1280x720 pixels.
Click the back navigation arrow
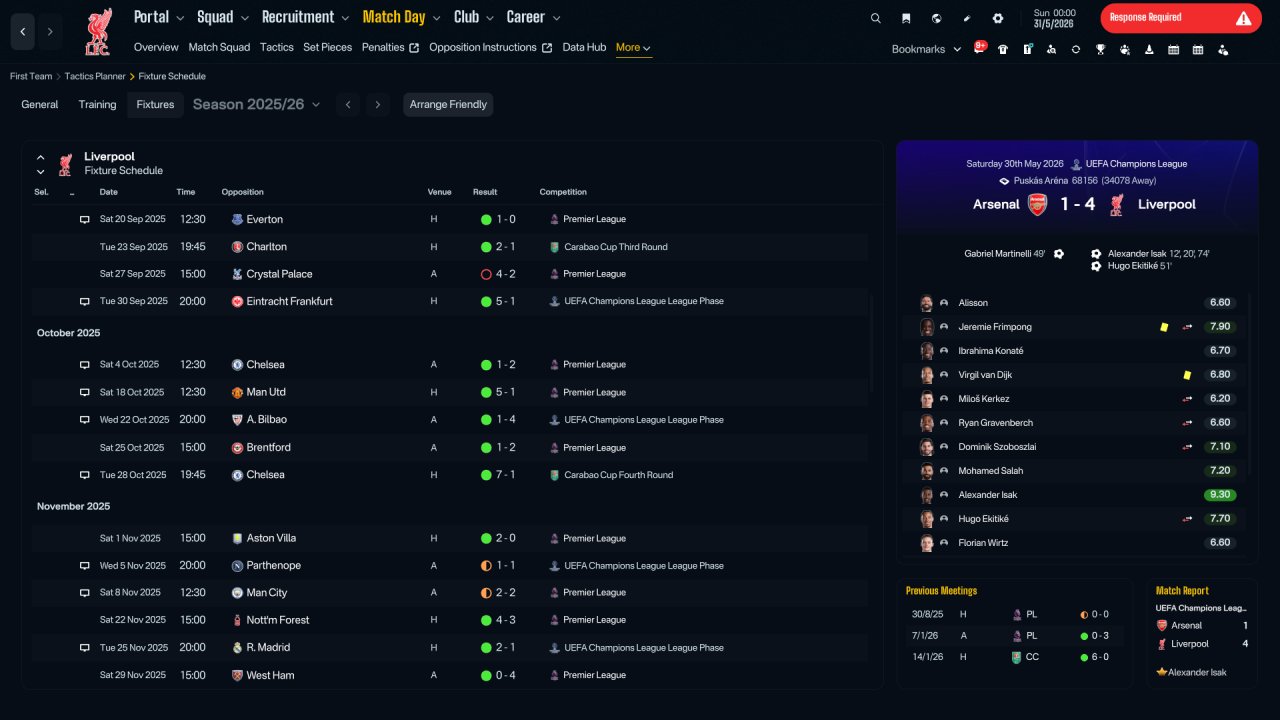[x=23, y=32]
